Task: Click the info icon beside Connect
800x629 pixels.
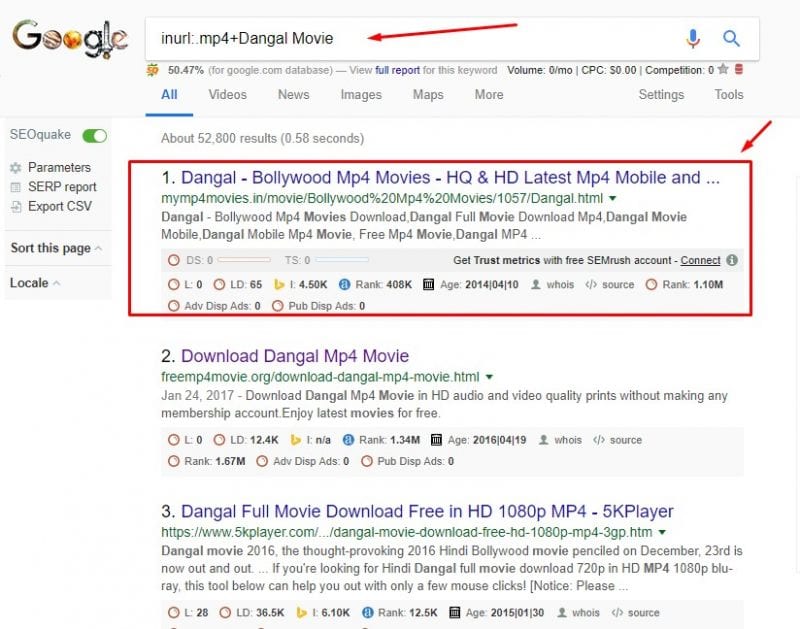Action: pyautogui.click(x=732, y=260)
